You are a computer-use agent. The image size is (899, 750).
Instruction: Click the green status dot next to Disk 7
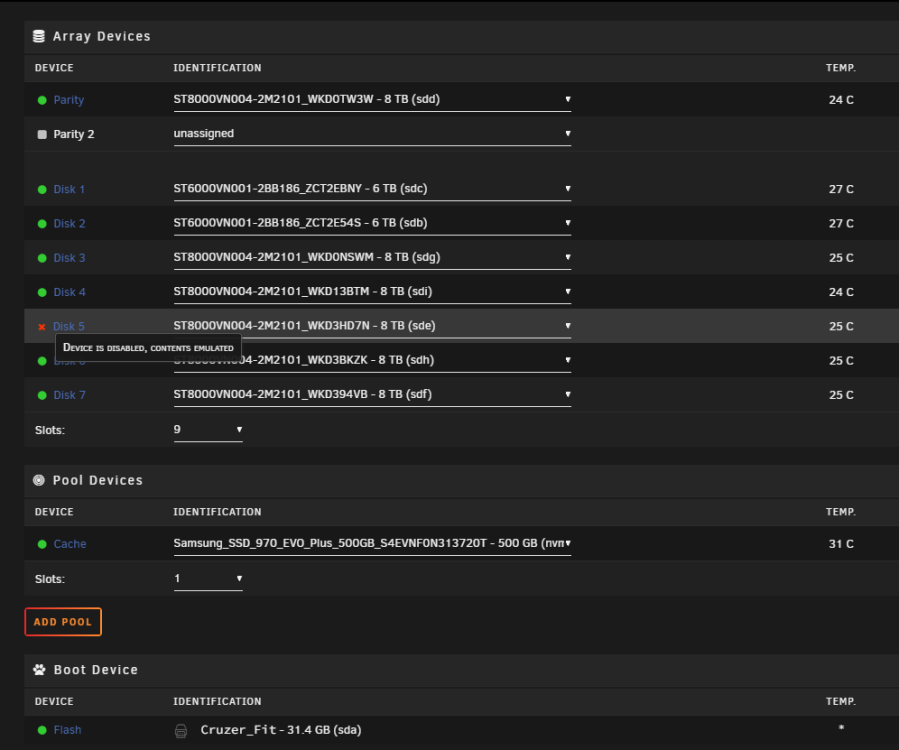(x=42, y=396)
